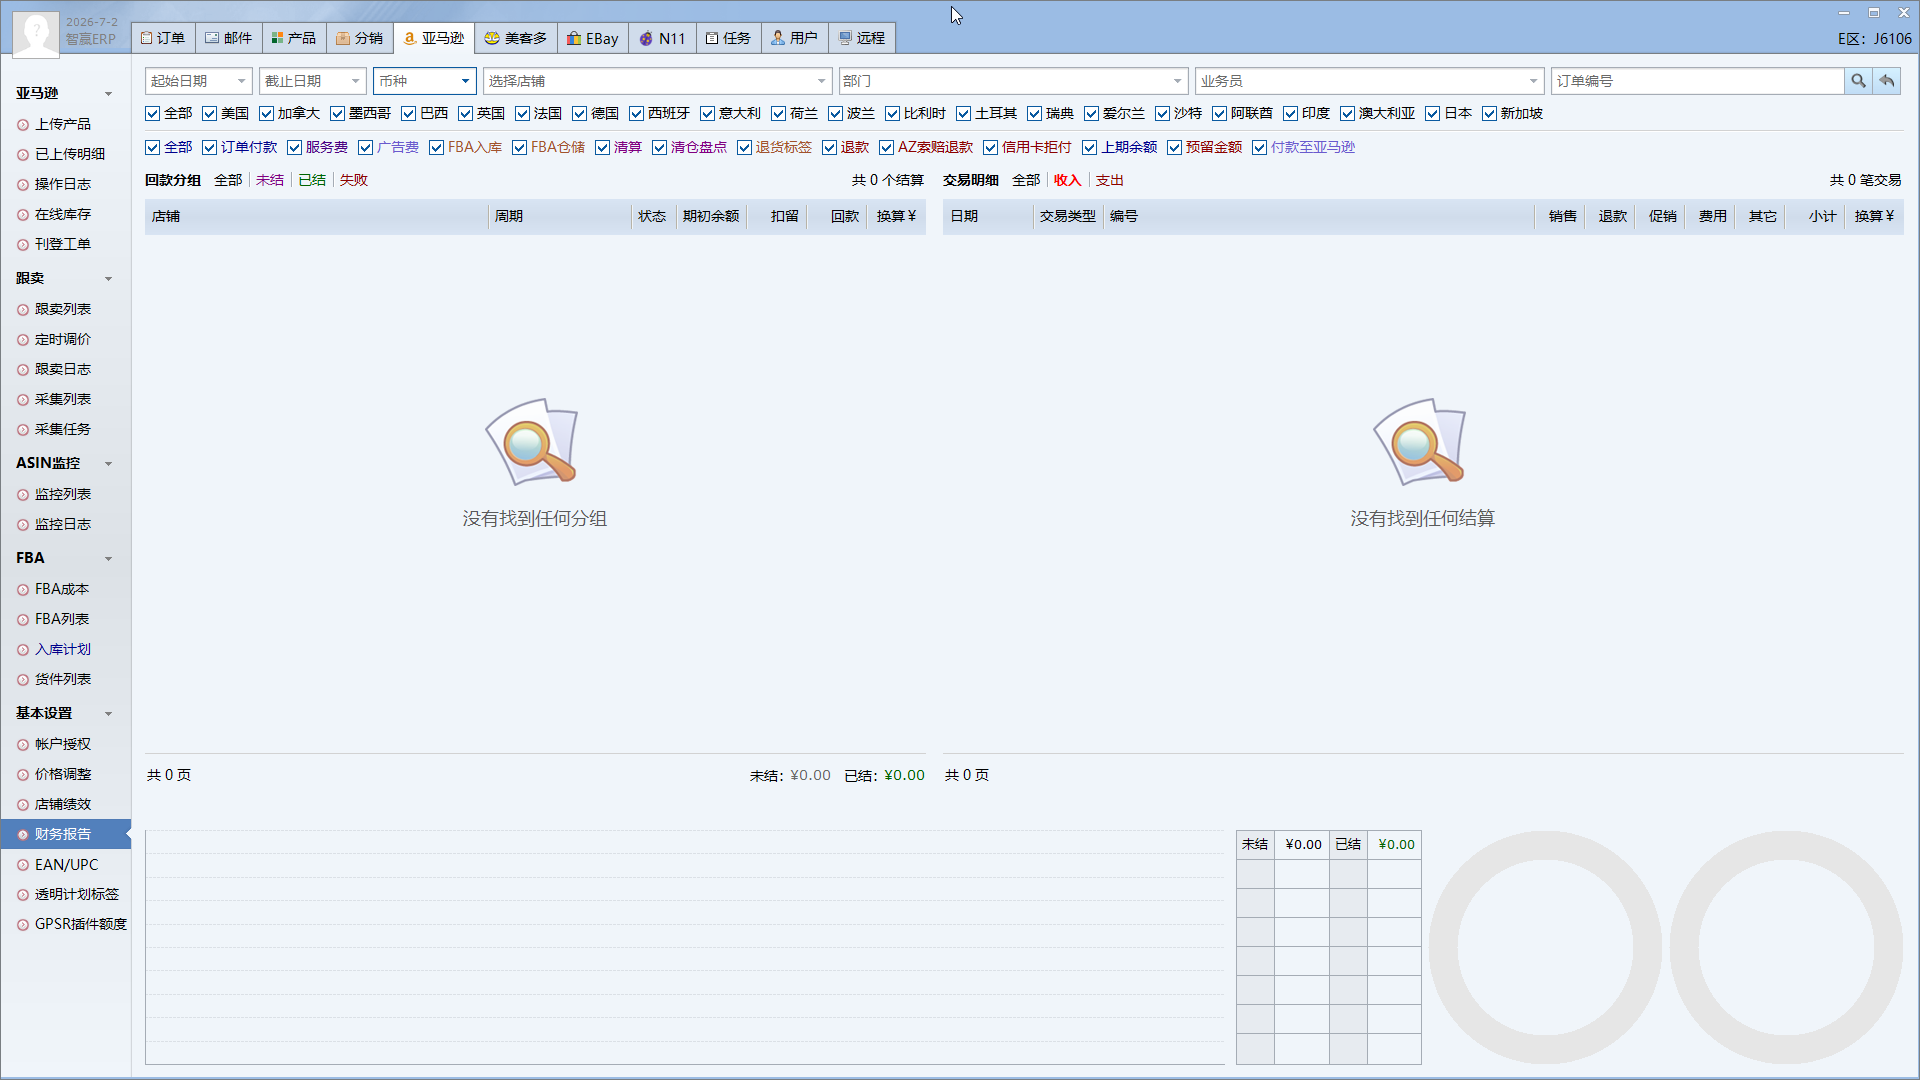Screen dimensions: 1920x1080
Task: Switch to the 订单 tab
Action: (x=163, y=38)
